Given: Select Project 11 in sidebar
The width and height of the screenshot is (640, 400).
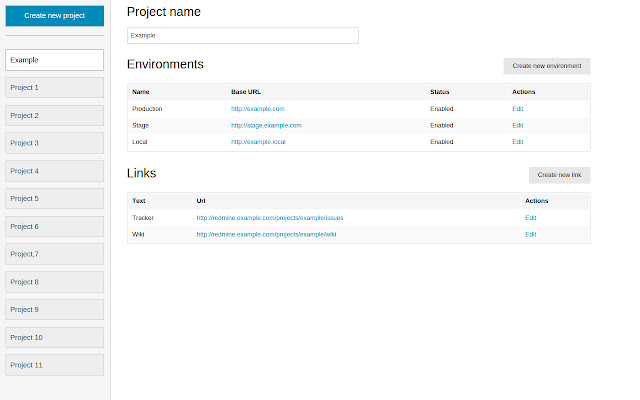Looking at the screenshot, I should (x=55, y=365).
